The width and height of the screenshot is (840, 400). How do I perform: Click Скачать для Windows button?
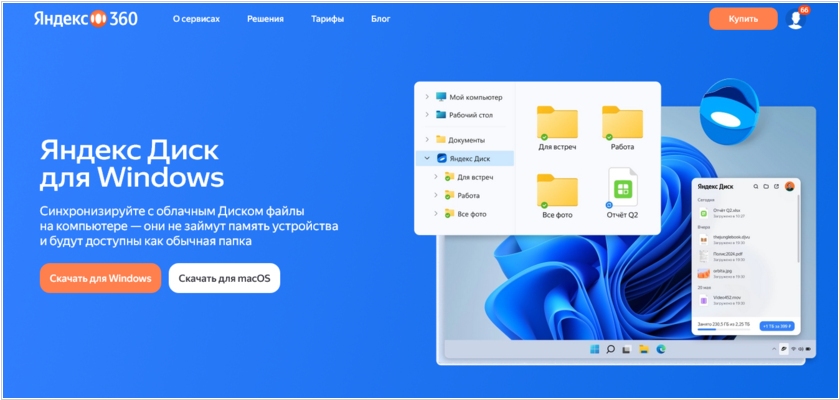(100, 278)
